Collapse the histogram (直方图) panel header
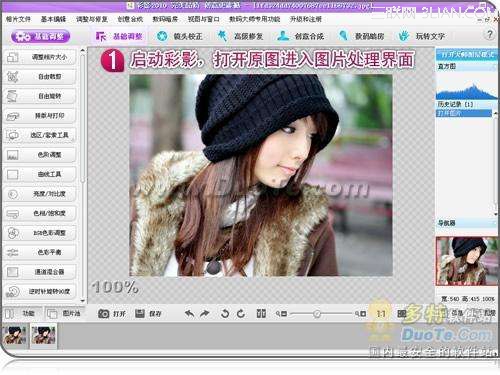Viewport: 500px width, 375px height. point(467,67)
